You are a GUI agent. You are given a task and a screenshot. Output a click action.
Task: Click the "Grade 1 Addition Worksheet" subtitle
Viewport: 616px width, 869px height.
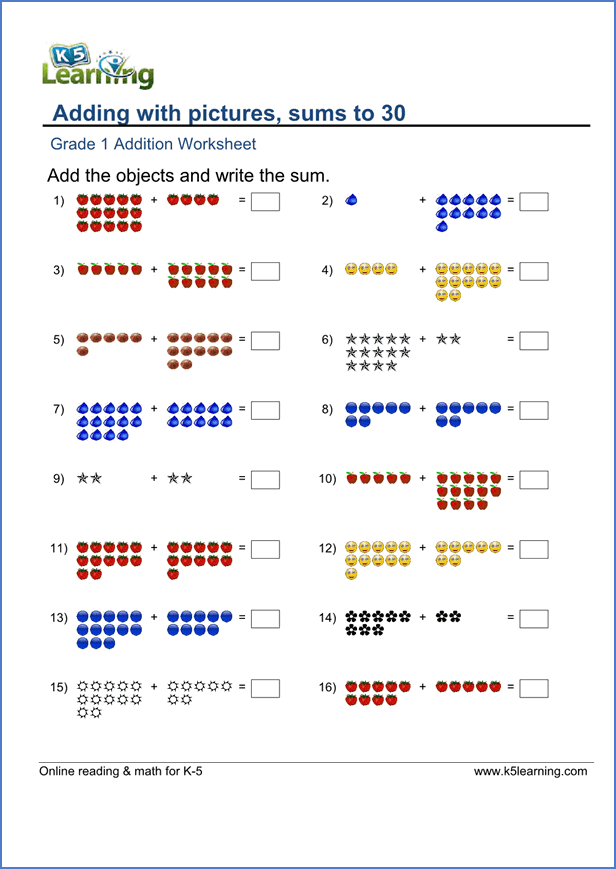[153, 145]
